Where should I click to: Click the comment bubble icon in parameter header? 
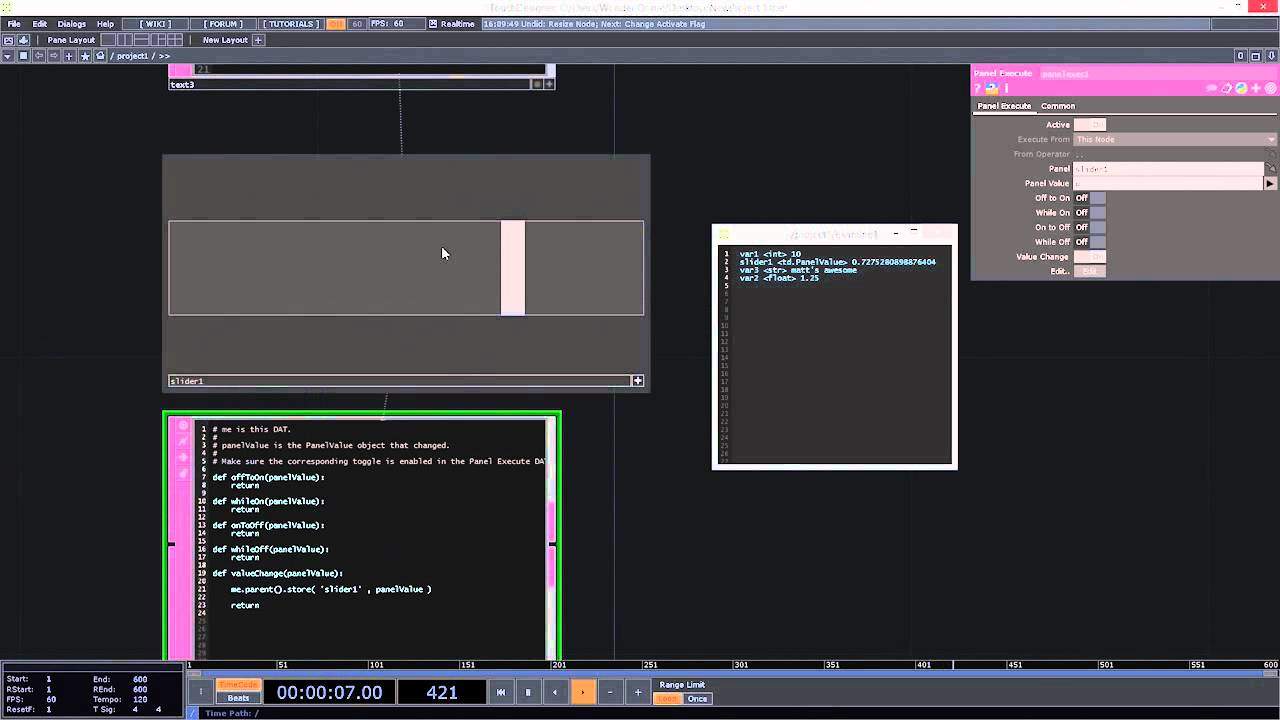tap(1212, 89)
